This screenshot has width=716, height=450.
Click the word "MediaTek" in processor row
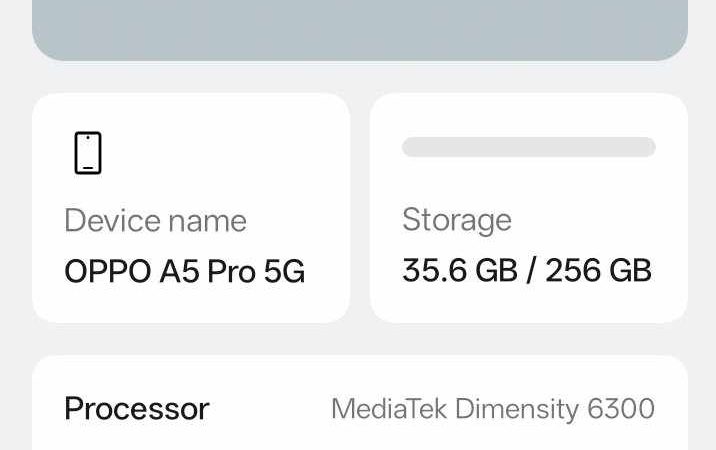[389, 408]
